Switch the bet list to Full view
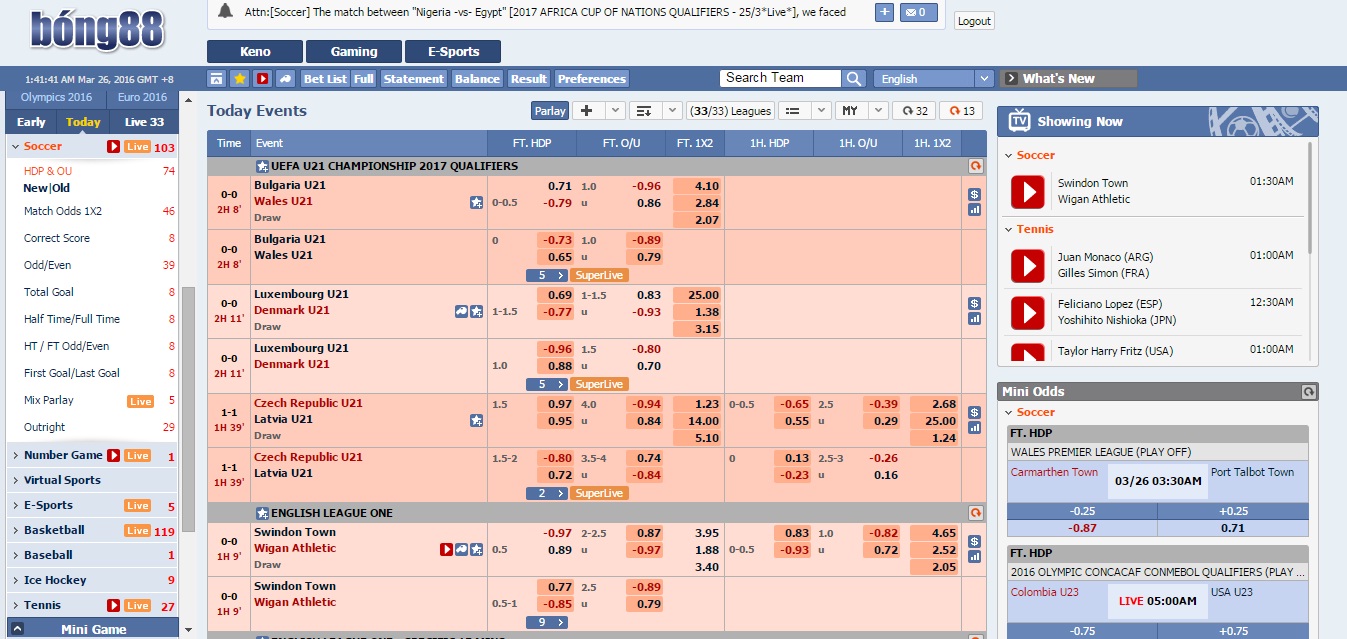The height and width of the screenshot is (639, 1347). pyautogui.click(x=363, y=79)
